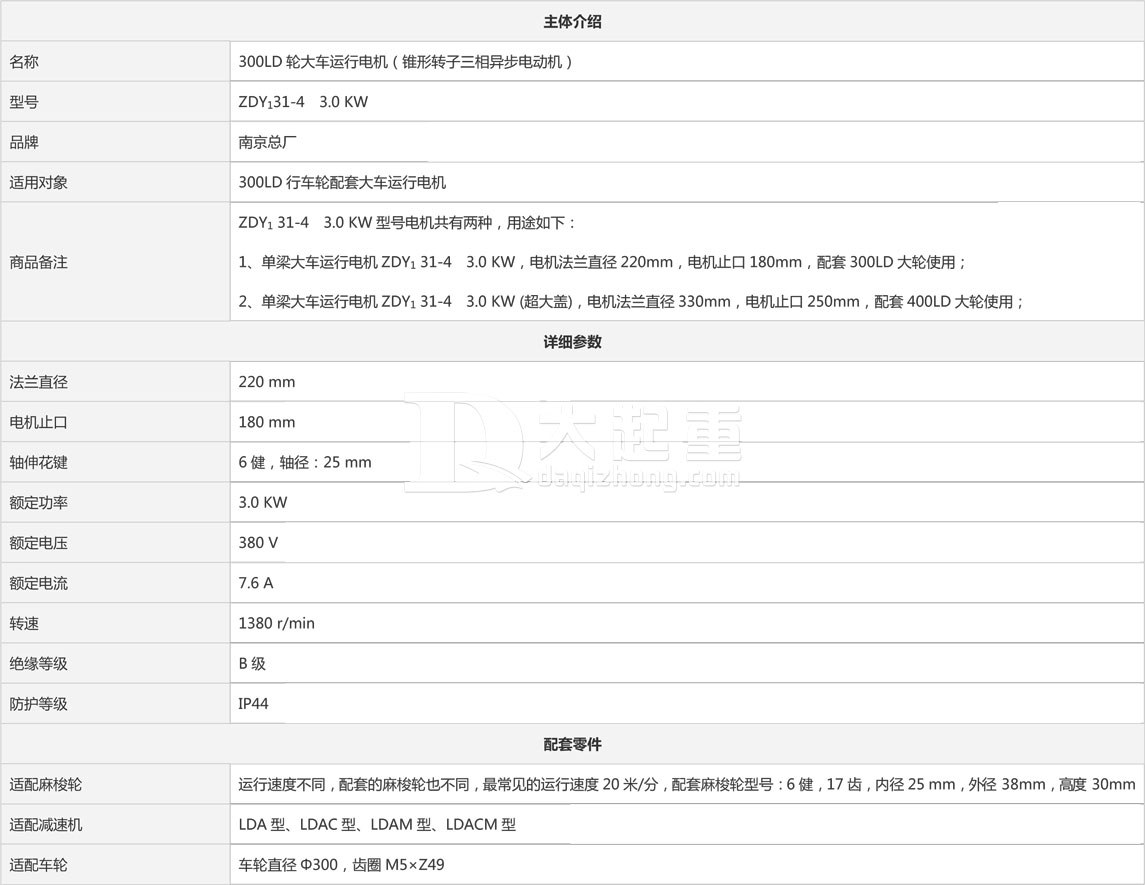
Task: Click the 车轮直径 Φ300，齿圈 M5×Z49 value
Action: [341, 865]
